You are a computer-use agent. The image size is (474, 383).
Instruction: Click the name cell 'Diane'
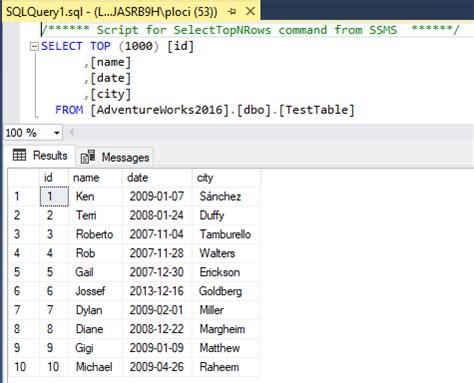pos(95,329)
